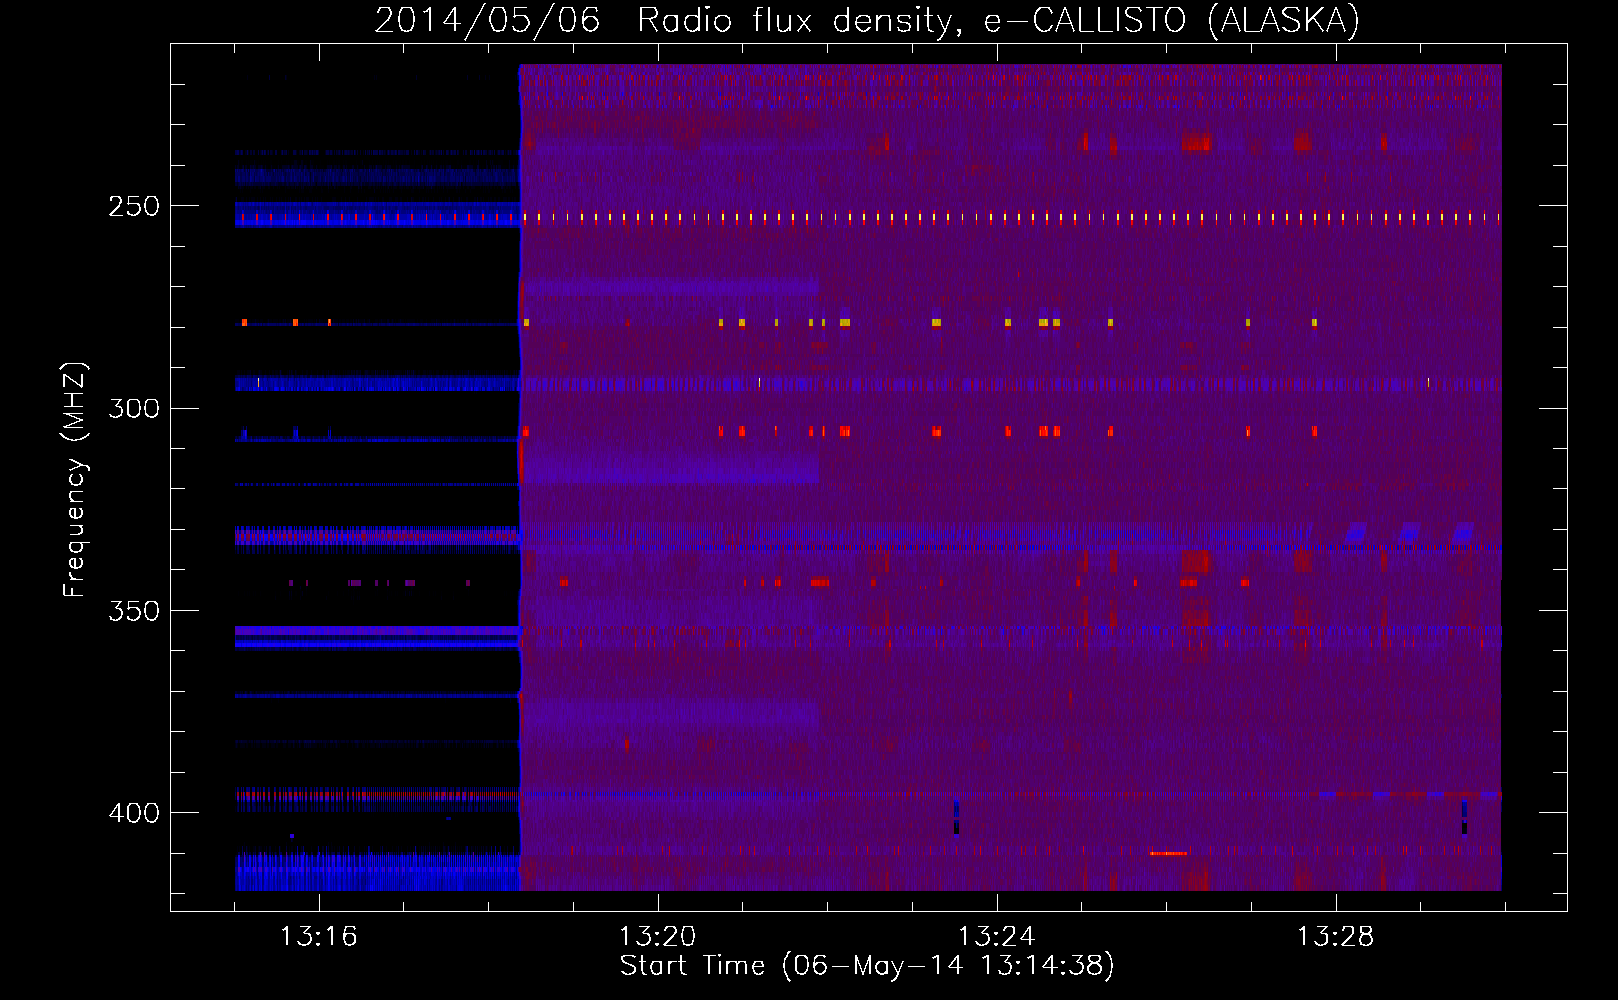
Task: Click the 'Start Time (06-May-14 13:14:38)' label
Action: pyautogui.click(x=867, y=966)
